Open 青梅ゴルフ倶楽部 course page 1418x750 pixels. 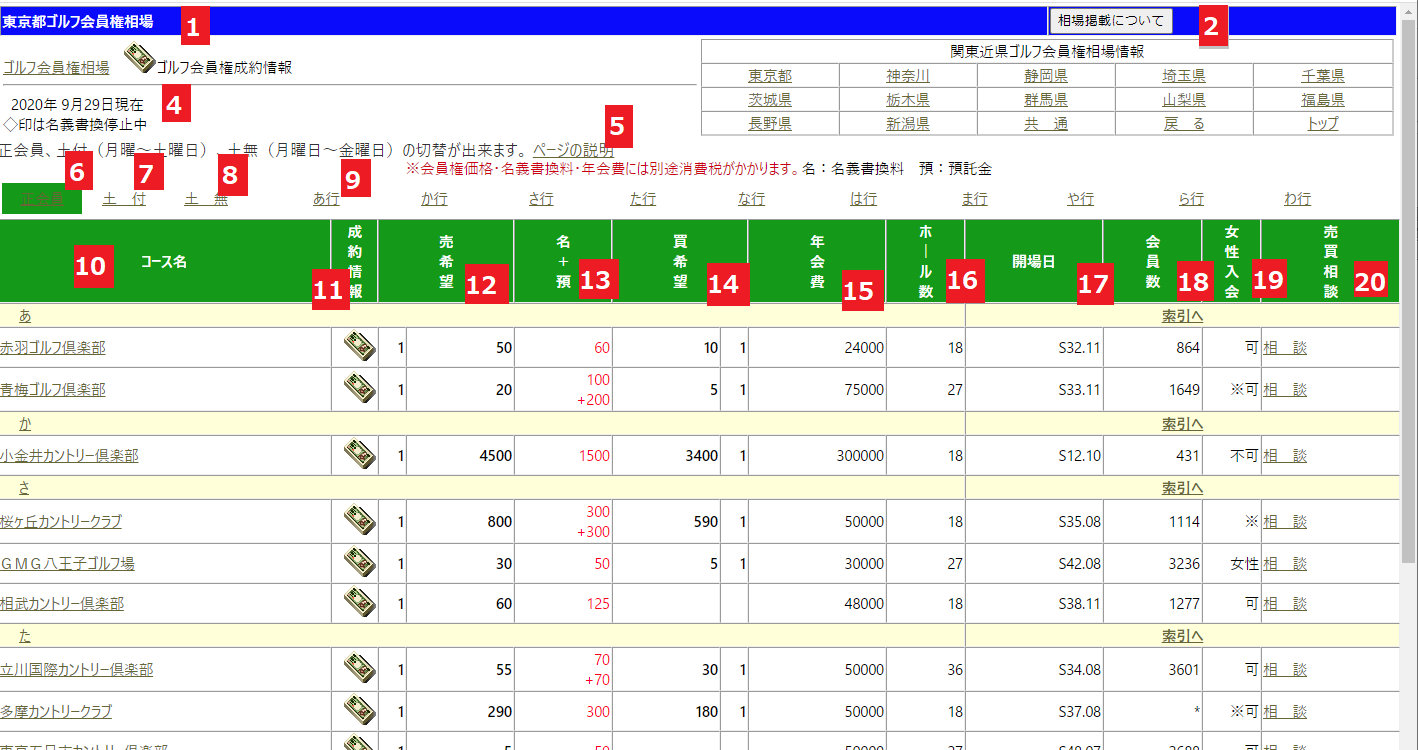point(52,389)
